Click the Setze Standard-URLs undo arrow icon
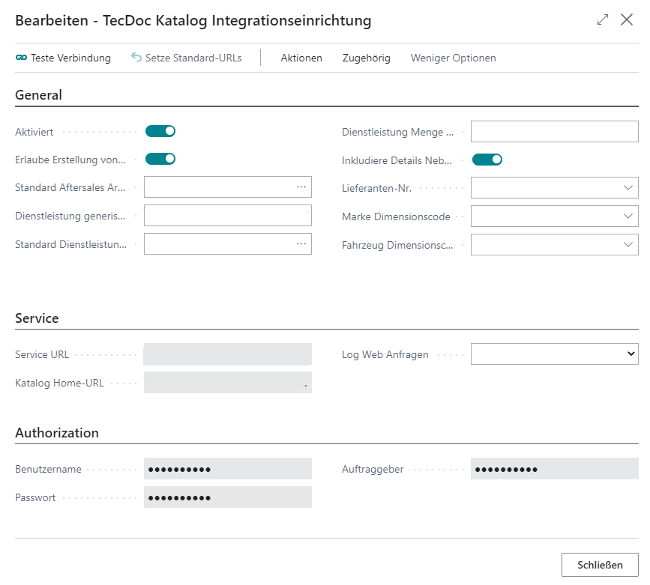Viewport: 650px width, 585px height. pos(136,57)
